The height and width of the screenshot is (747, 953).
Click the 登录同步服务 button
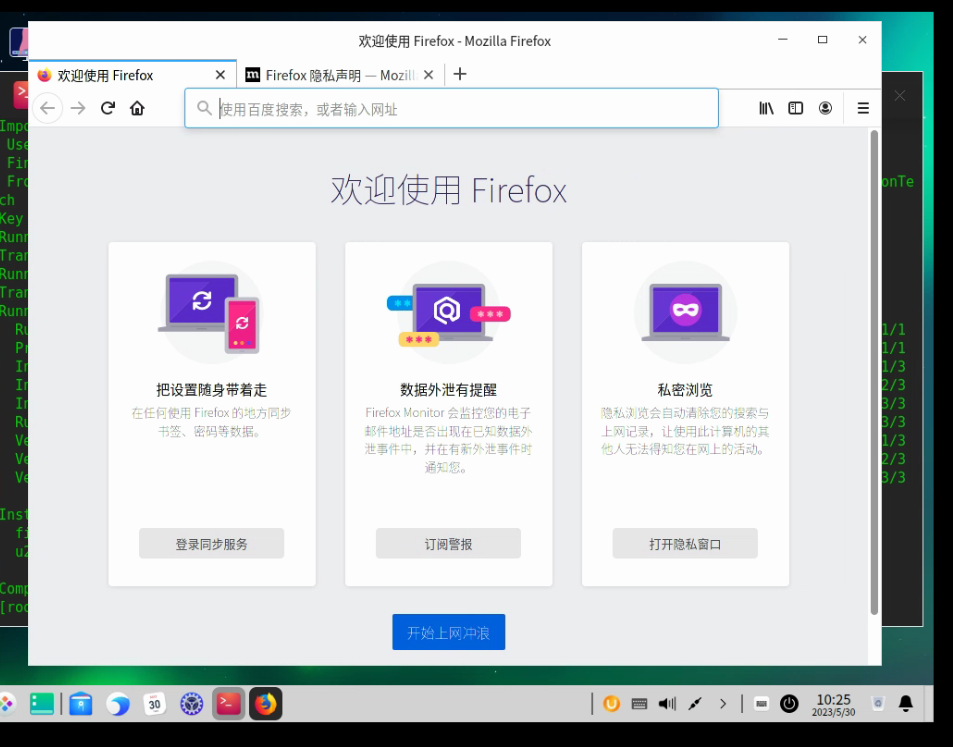211,544
